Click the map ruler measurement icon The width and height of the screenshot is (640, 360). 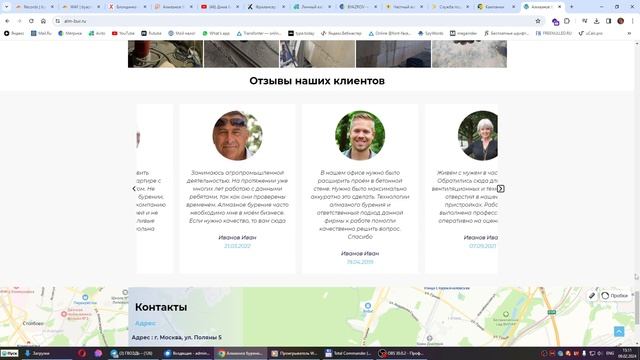(x=592, y=296)
